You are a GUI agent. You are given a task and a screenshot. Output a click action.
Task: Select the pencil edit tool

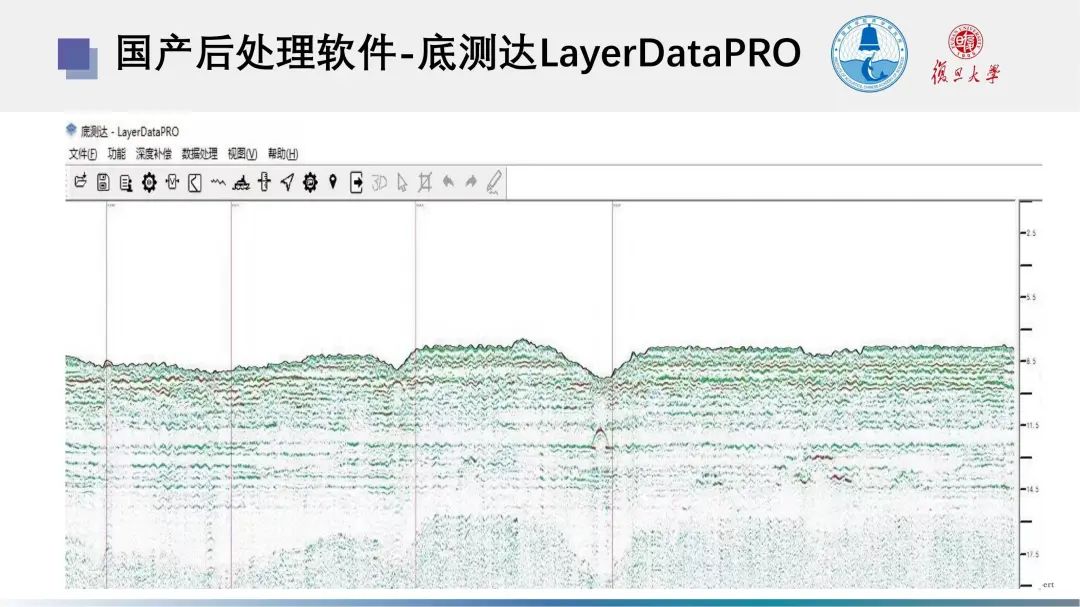pos(494,182)
